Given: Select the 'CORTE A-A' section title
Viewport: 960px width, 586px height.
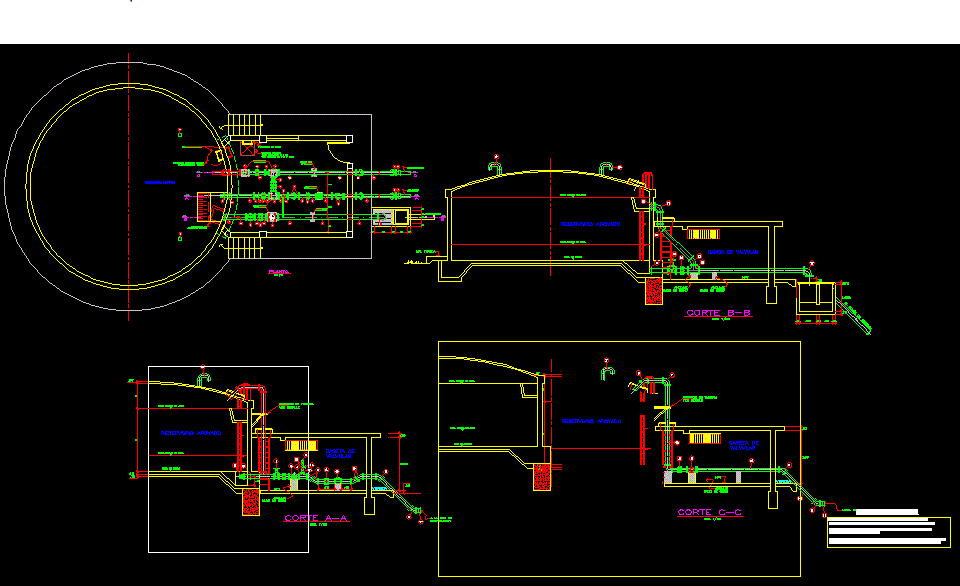Looking at the screenshot, I should pyautogui.click(x=316, y=518).
